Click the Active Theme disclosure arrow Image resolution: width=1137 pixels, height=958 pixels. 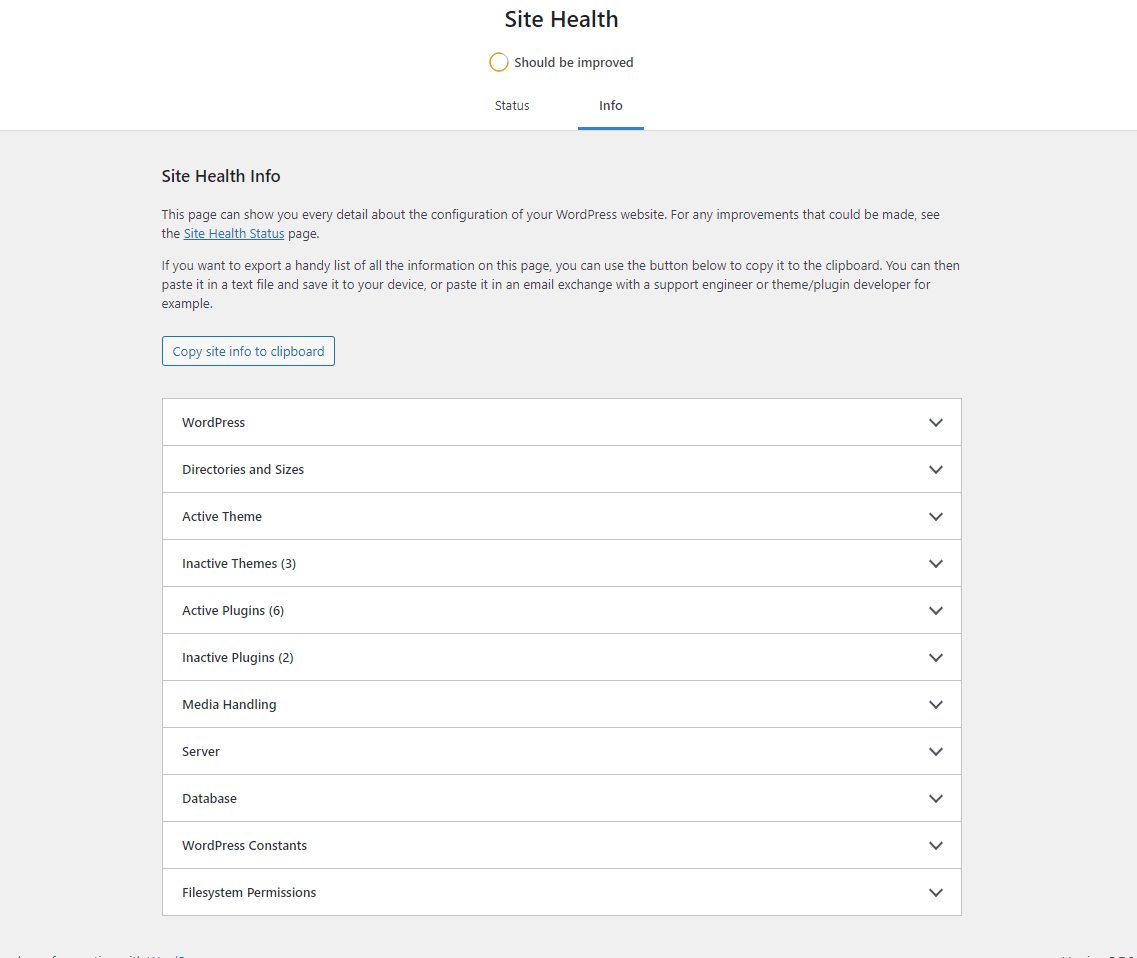tap(936, 516)
